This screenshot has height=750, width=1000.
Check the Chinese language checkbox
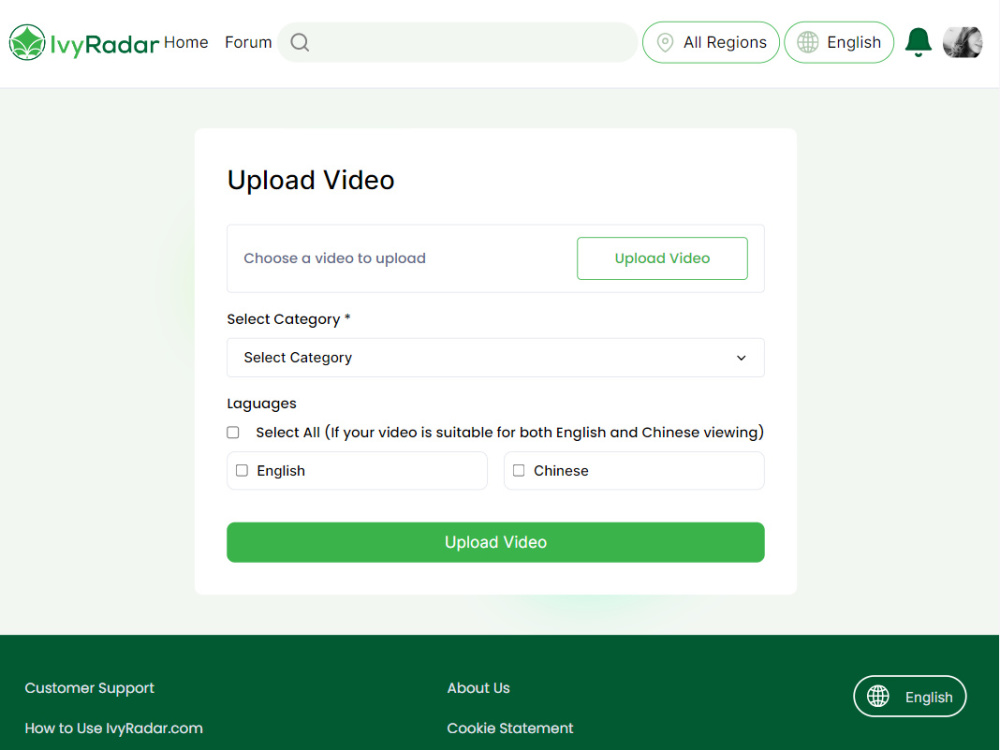pyautogui.click(x=518, y=471)
